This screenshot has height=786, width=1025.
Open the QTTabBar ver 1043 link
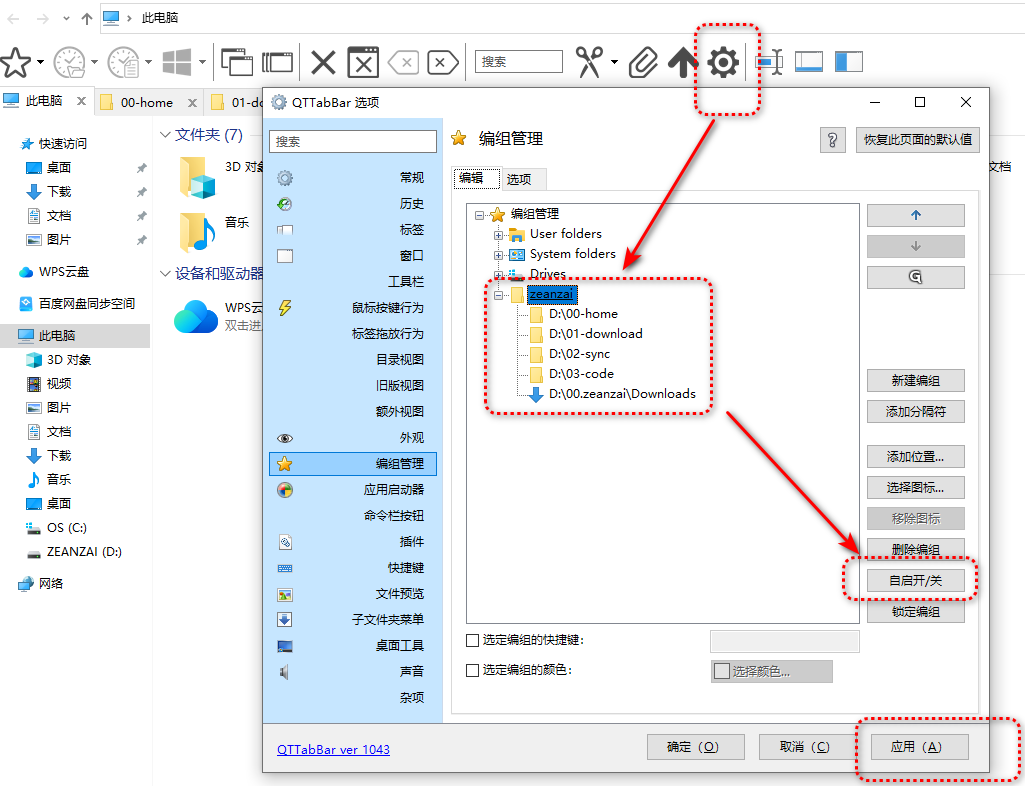point(333,749)
